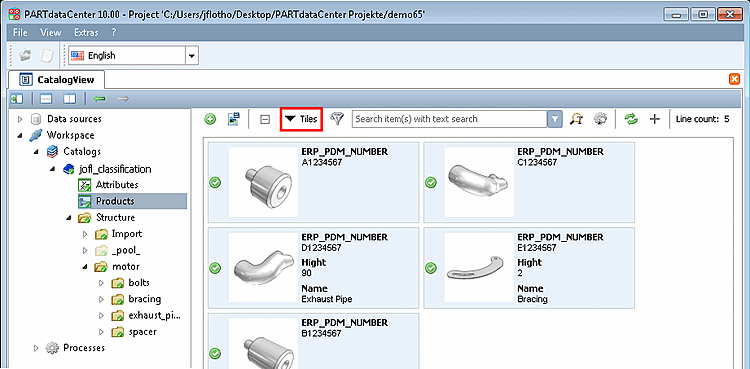
Task: Select the vertical split layout icon
Action: (x=70, y=99)
